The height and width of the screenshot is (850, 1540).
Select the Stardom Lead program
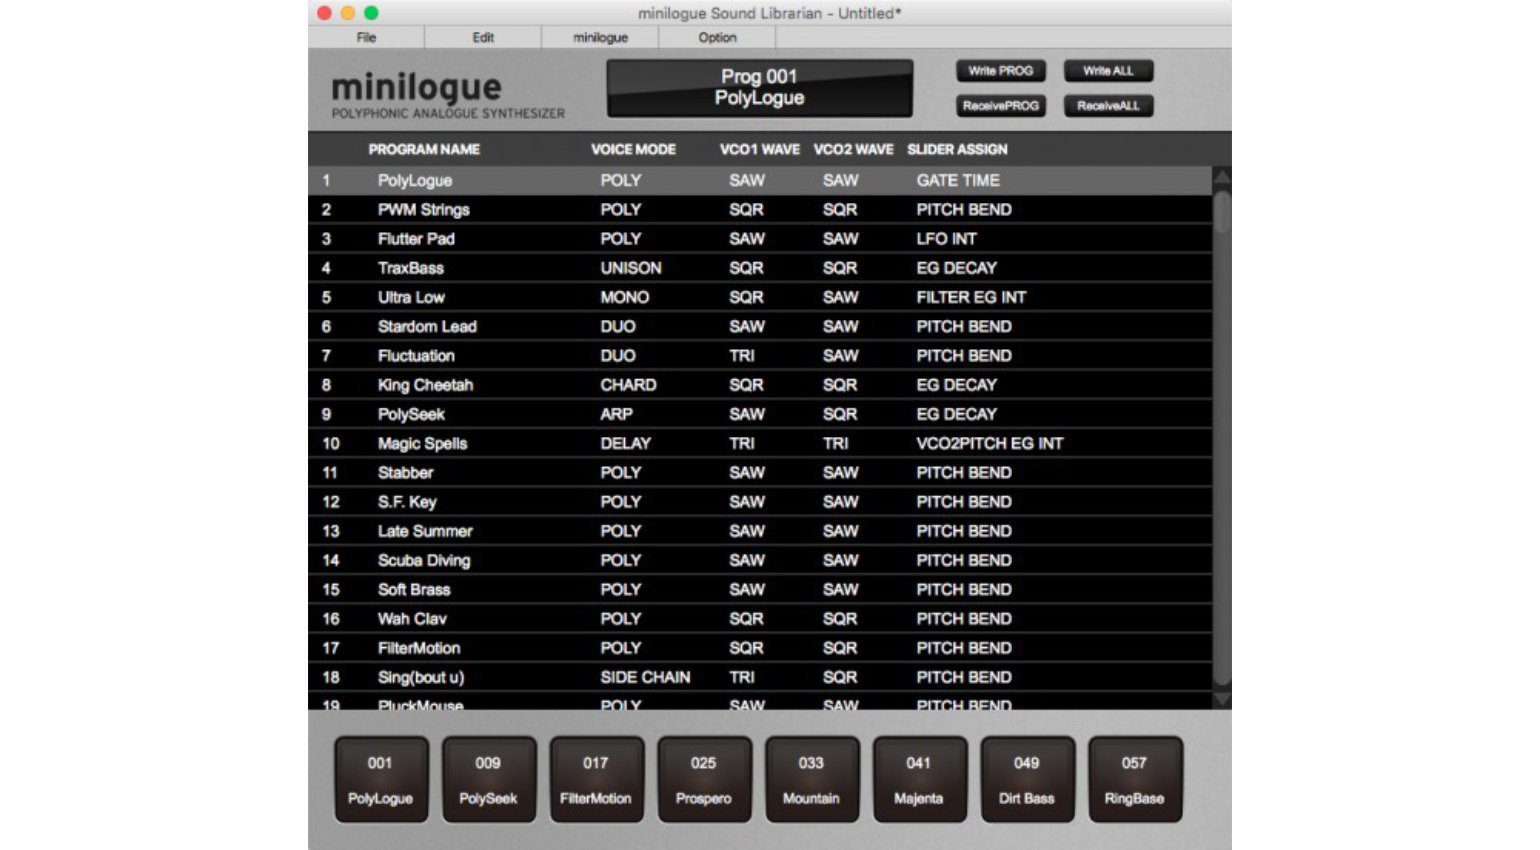(760, 326)
